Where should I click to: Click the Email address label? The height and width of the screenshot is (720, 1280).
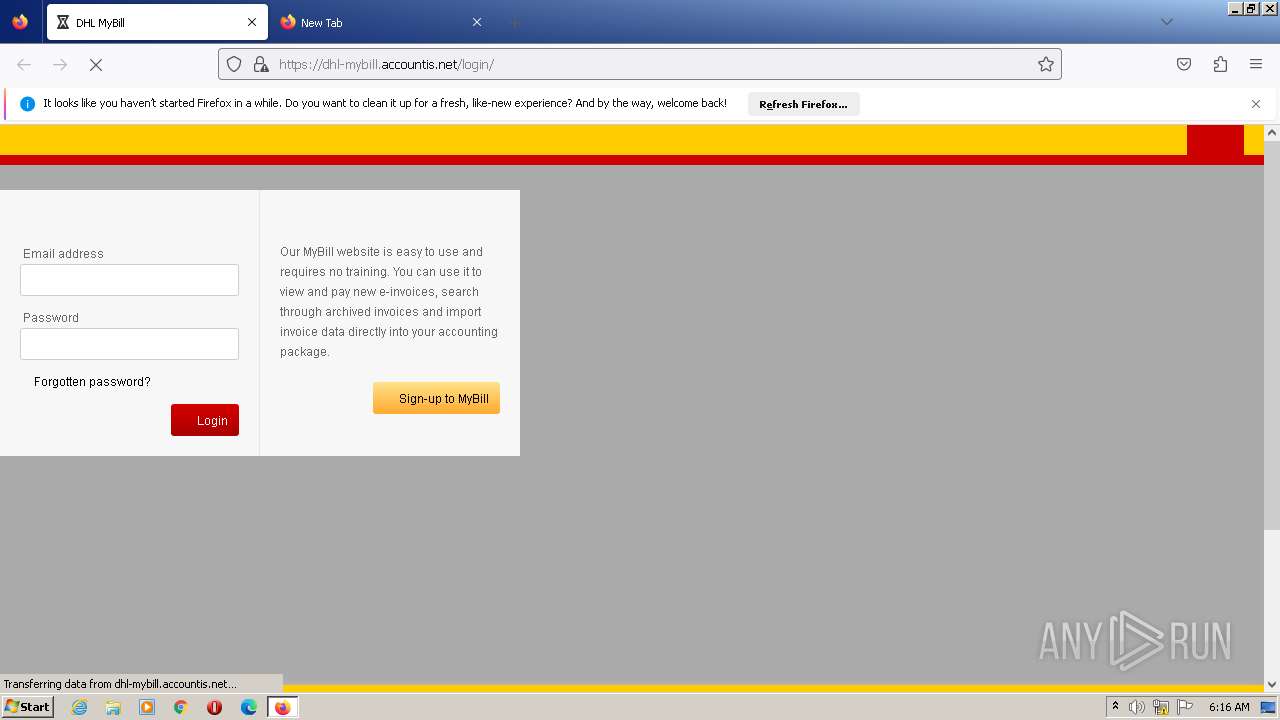click(x=63, y=254)
